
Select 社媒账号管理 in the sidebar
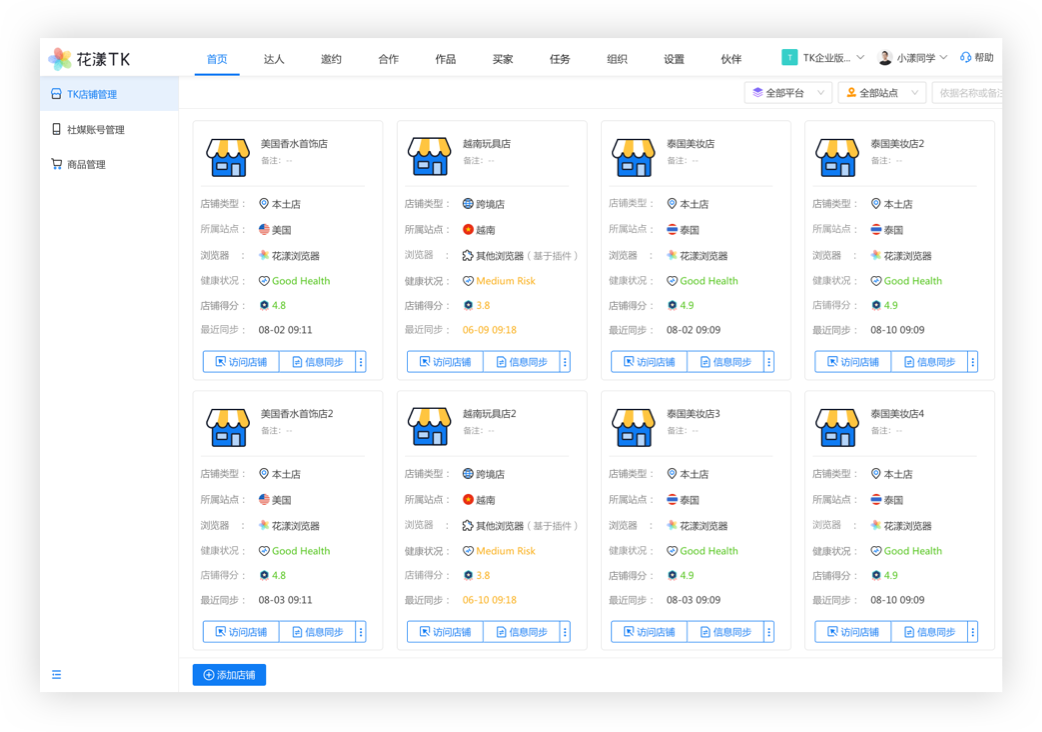click(x=95, y=130)
